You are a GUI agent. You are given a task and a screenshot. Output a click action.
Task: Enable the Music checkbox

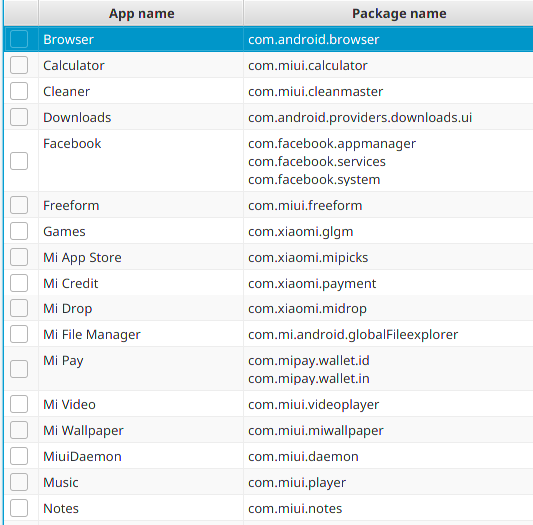click(19, 482)
